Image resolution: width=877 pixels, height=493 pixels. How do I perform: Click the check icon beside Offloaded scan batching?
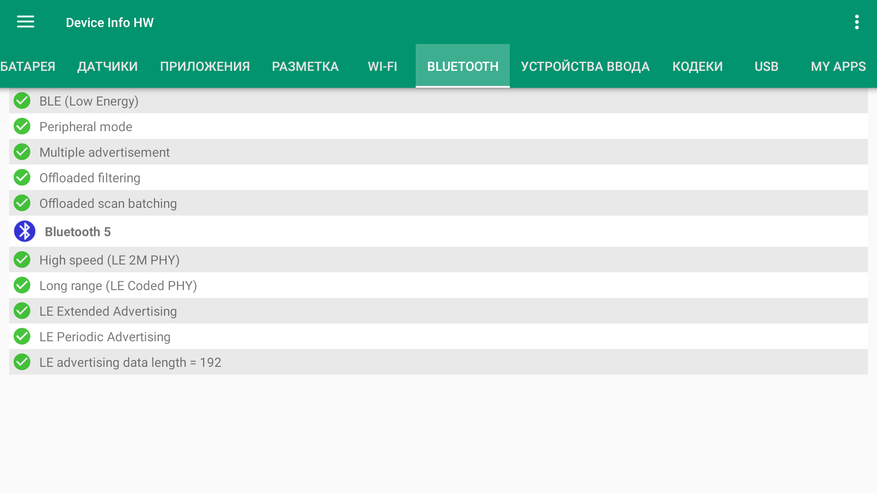[22, 203]
